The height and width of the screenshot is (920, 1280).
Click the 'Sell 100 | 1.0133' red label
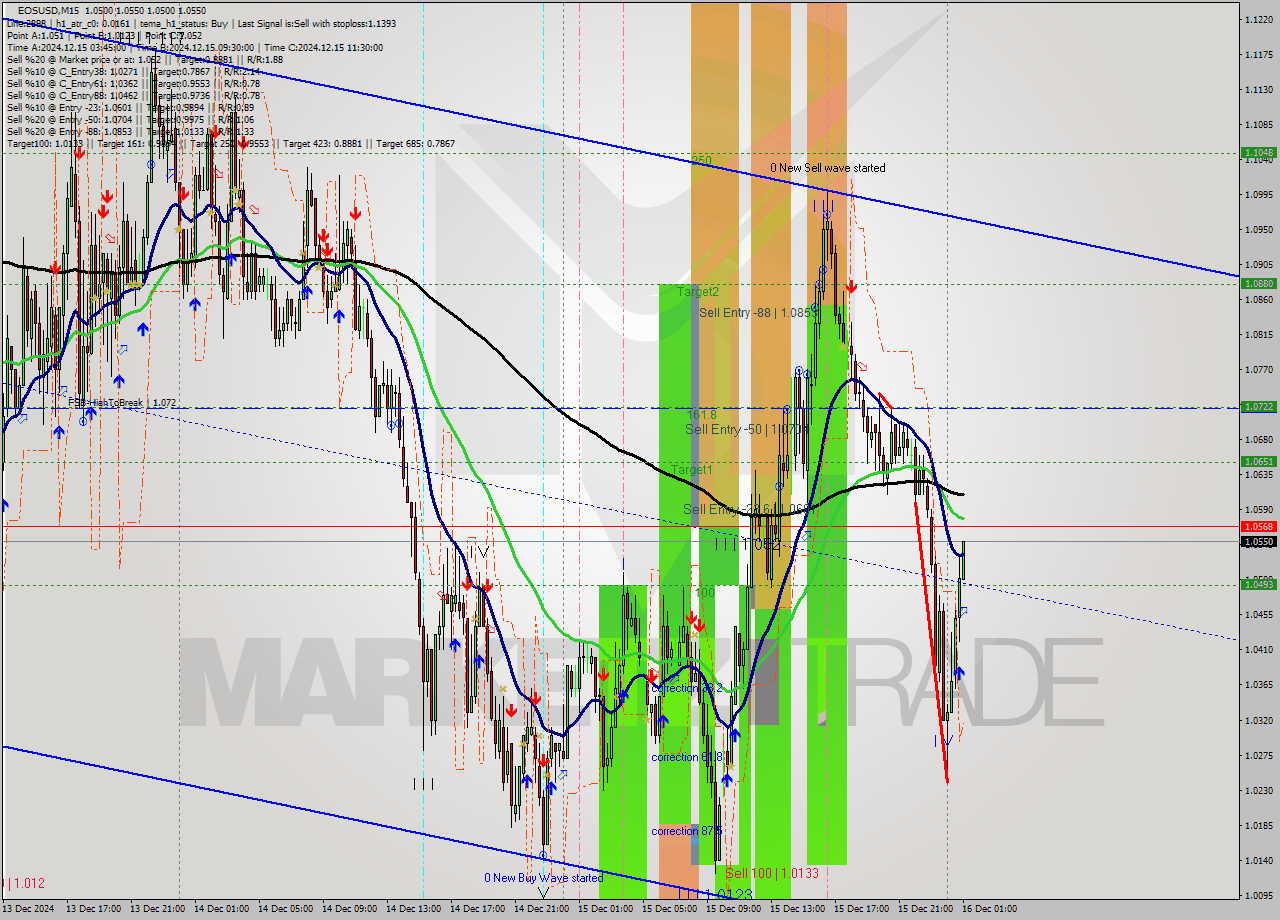[772, 873]
